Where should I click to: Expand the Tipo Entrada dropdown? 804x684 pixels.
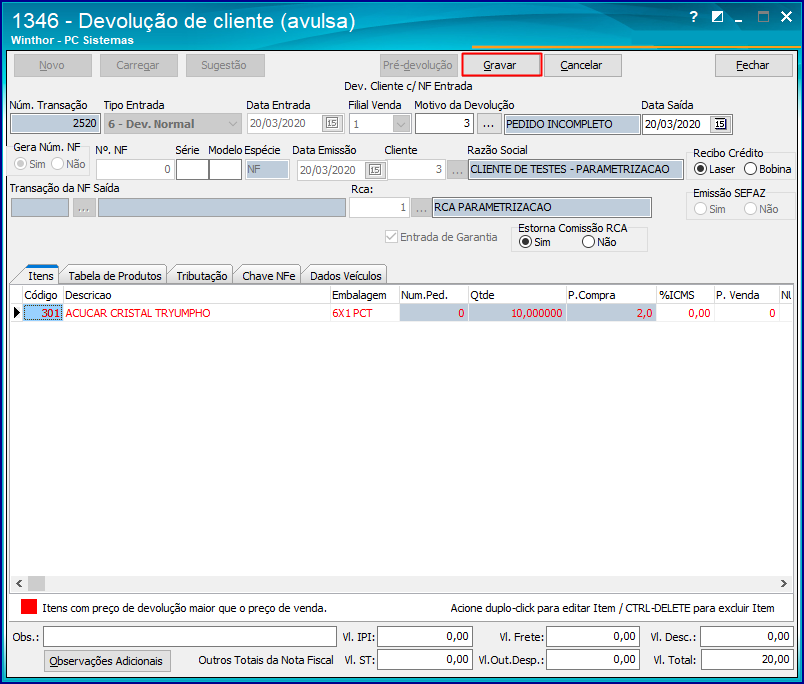point(233,124)
